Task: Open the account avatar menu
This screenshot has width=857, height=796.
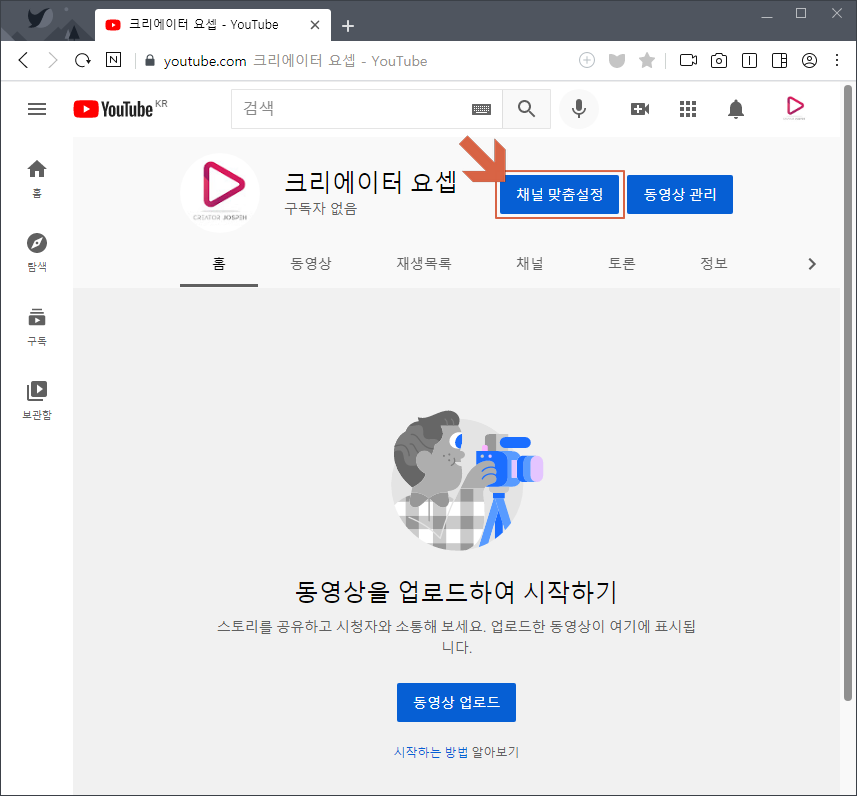Action: [794, 108]
